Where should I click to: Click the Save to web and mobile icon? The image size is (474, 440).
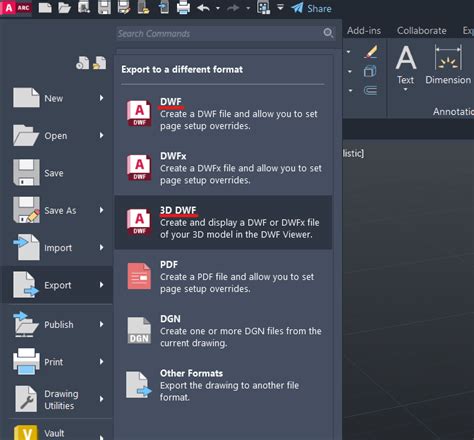click(164, 8)
